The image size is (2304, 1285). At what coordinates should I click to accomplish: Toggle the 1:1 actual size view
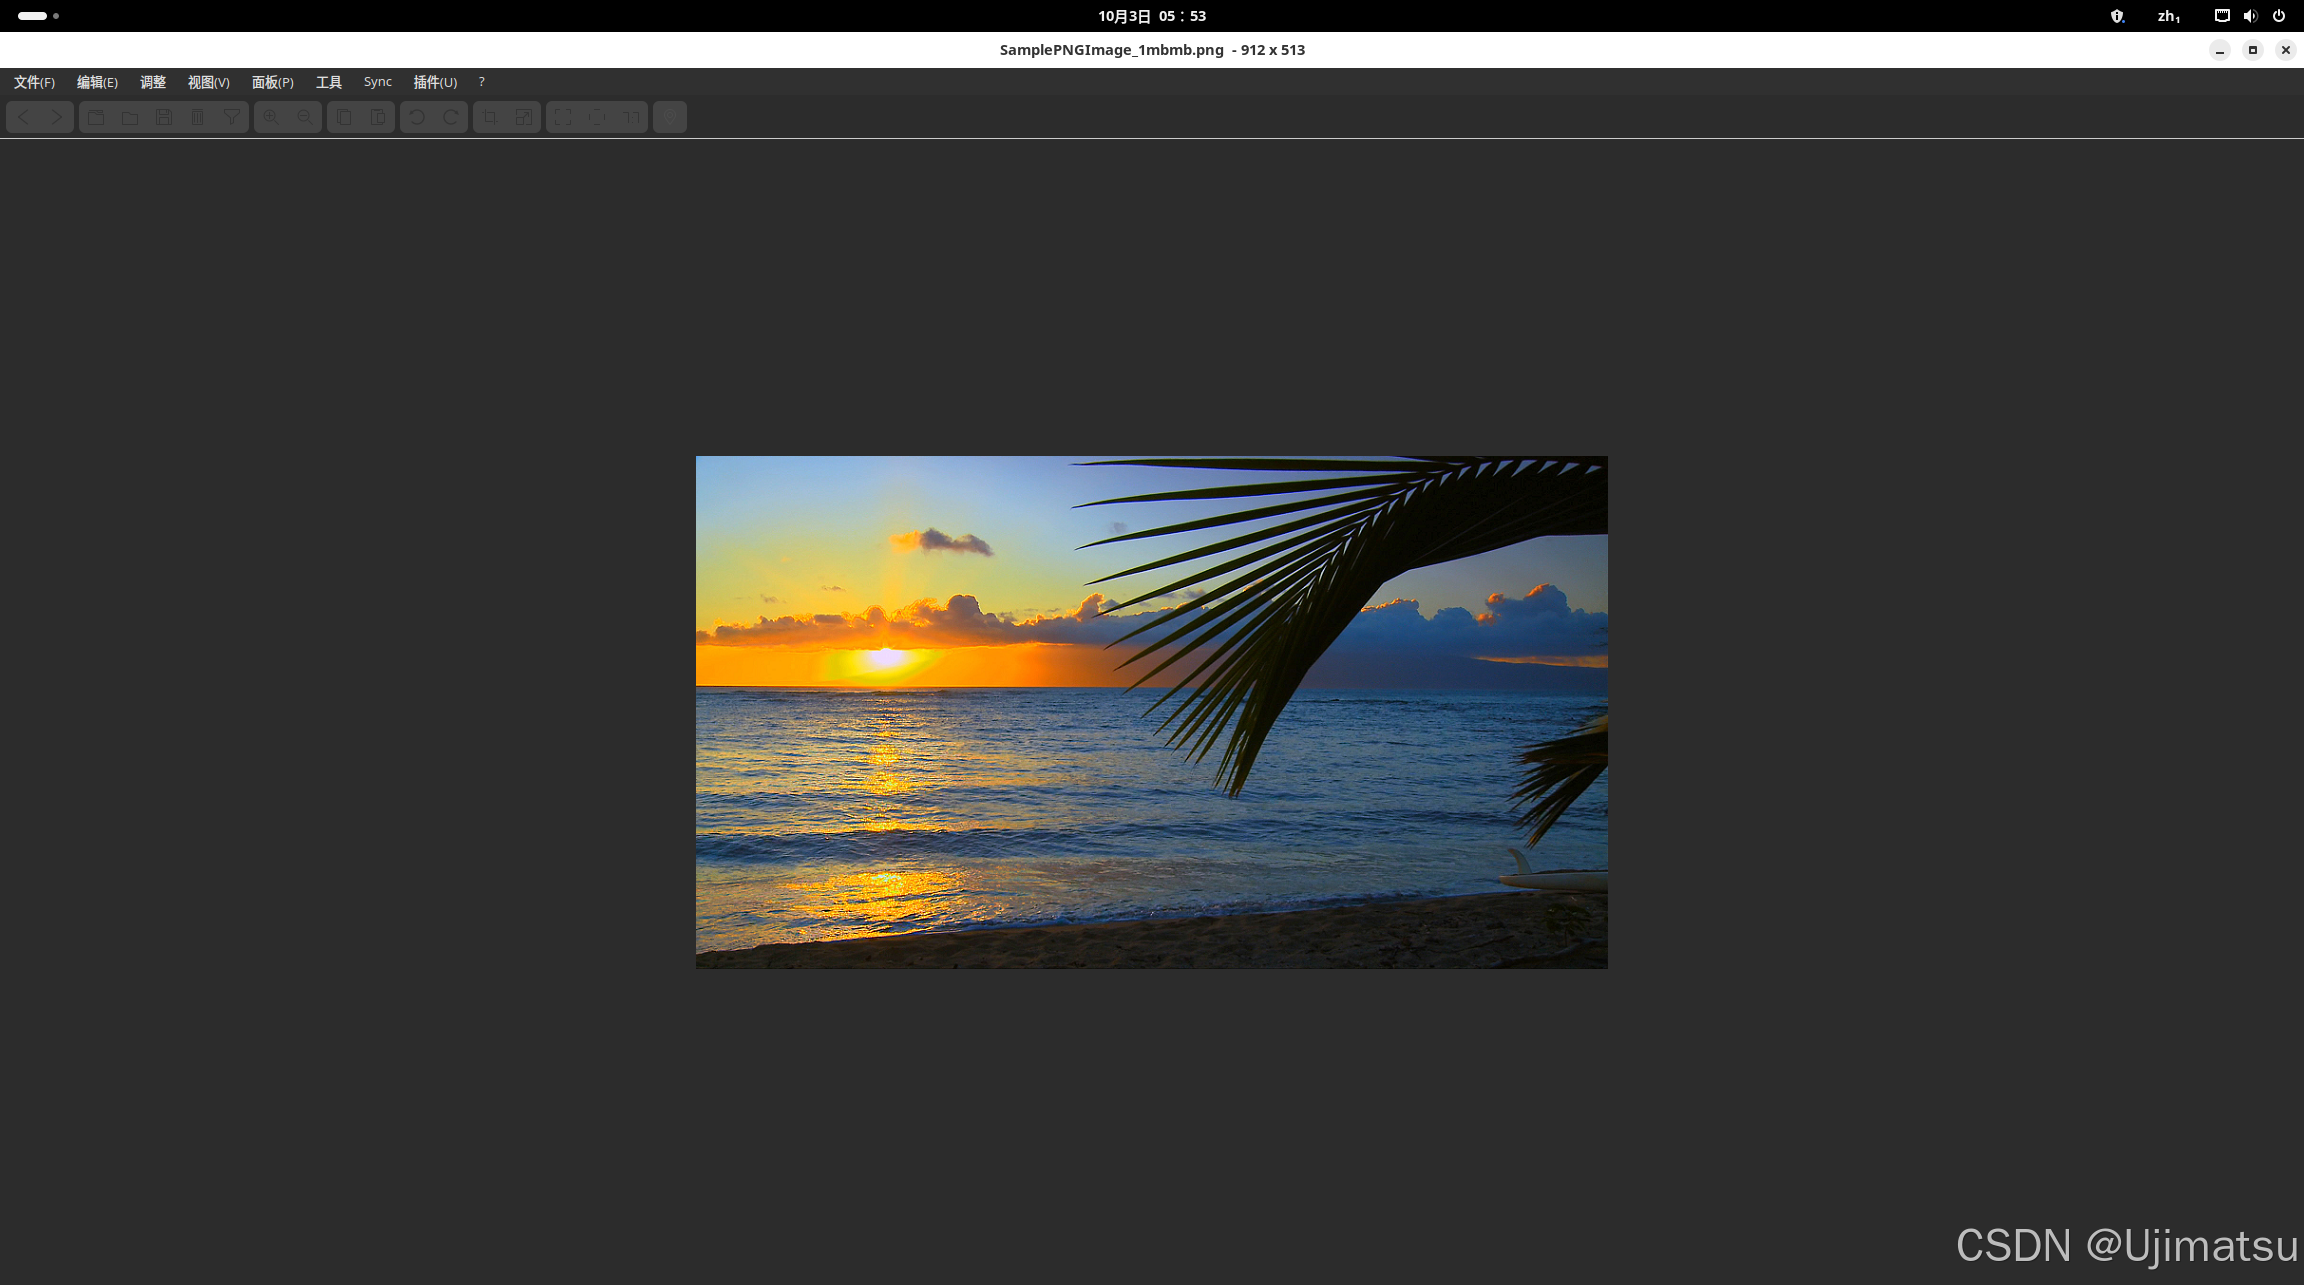[631, 117]
